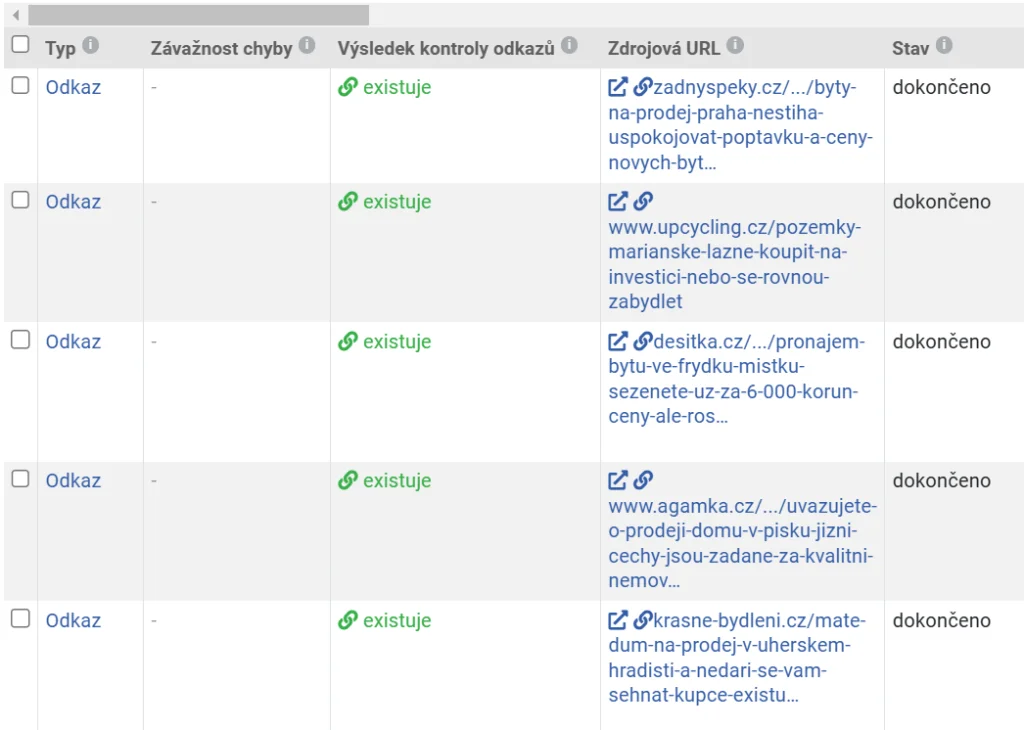Screen dimensions: 1024x730
Task: Check the first row's checkbox
Action: pyautogui.click(x=19, y=86)
